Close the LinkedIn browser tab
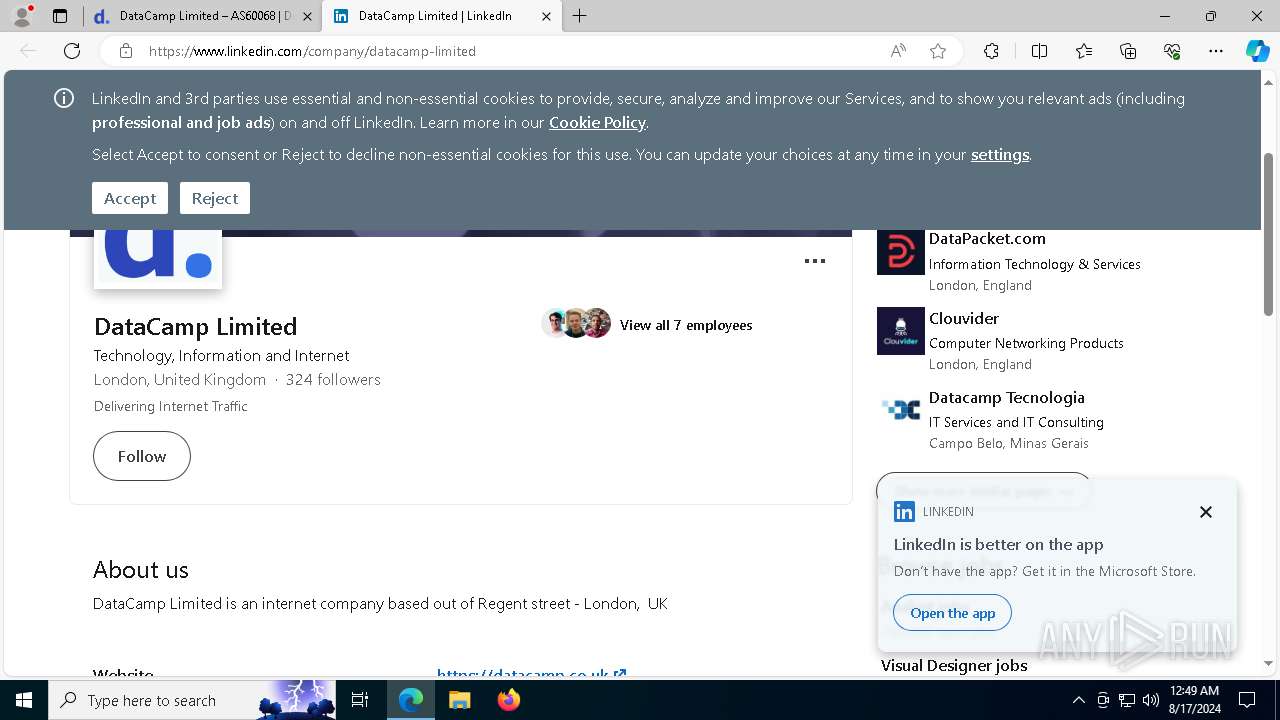This screenshot has height=720, width=1280. coord(546,16)
